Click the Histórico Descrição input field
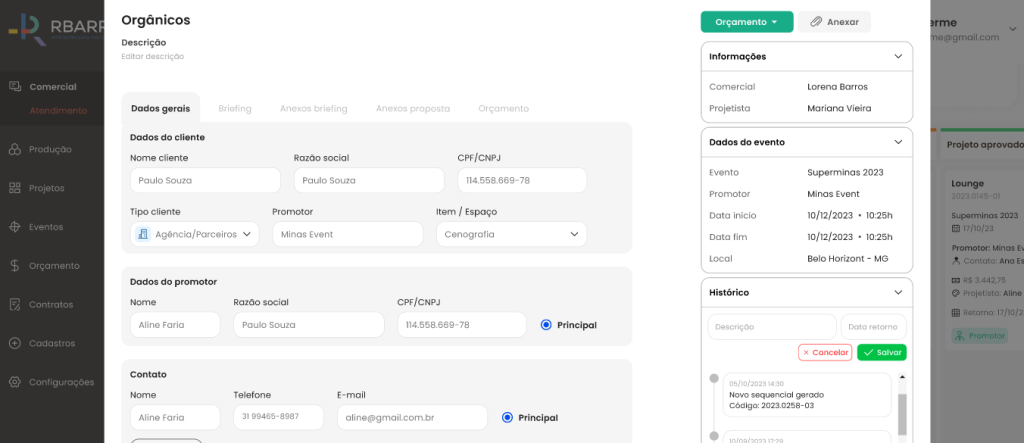The height and width of the screenshot is (443, 1024). [771, 327]
